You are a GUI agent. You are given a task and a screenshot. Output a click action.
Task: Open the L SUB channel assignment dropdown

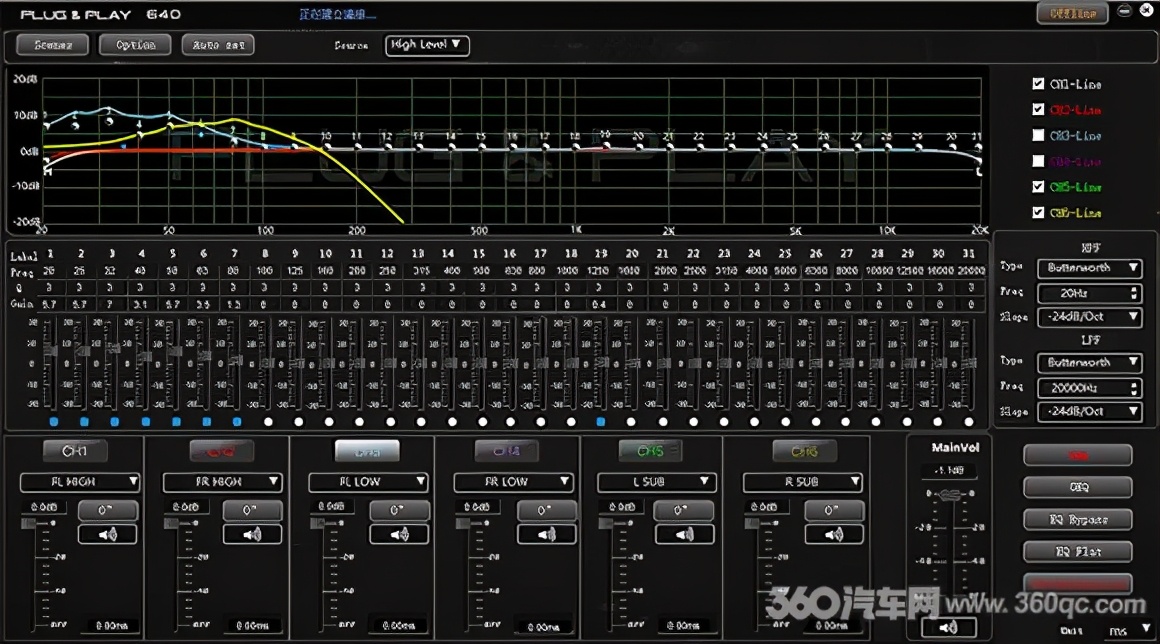[656, 482]
